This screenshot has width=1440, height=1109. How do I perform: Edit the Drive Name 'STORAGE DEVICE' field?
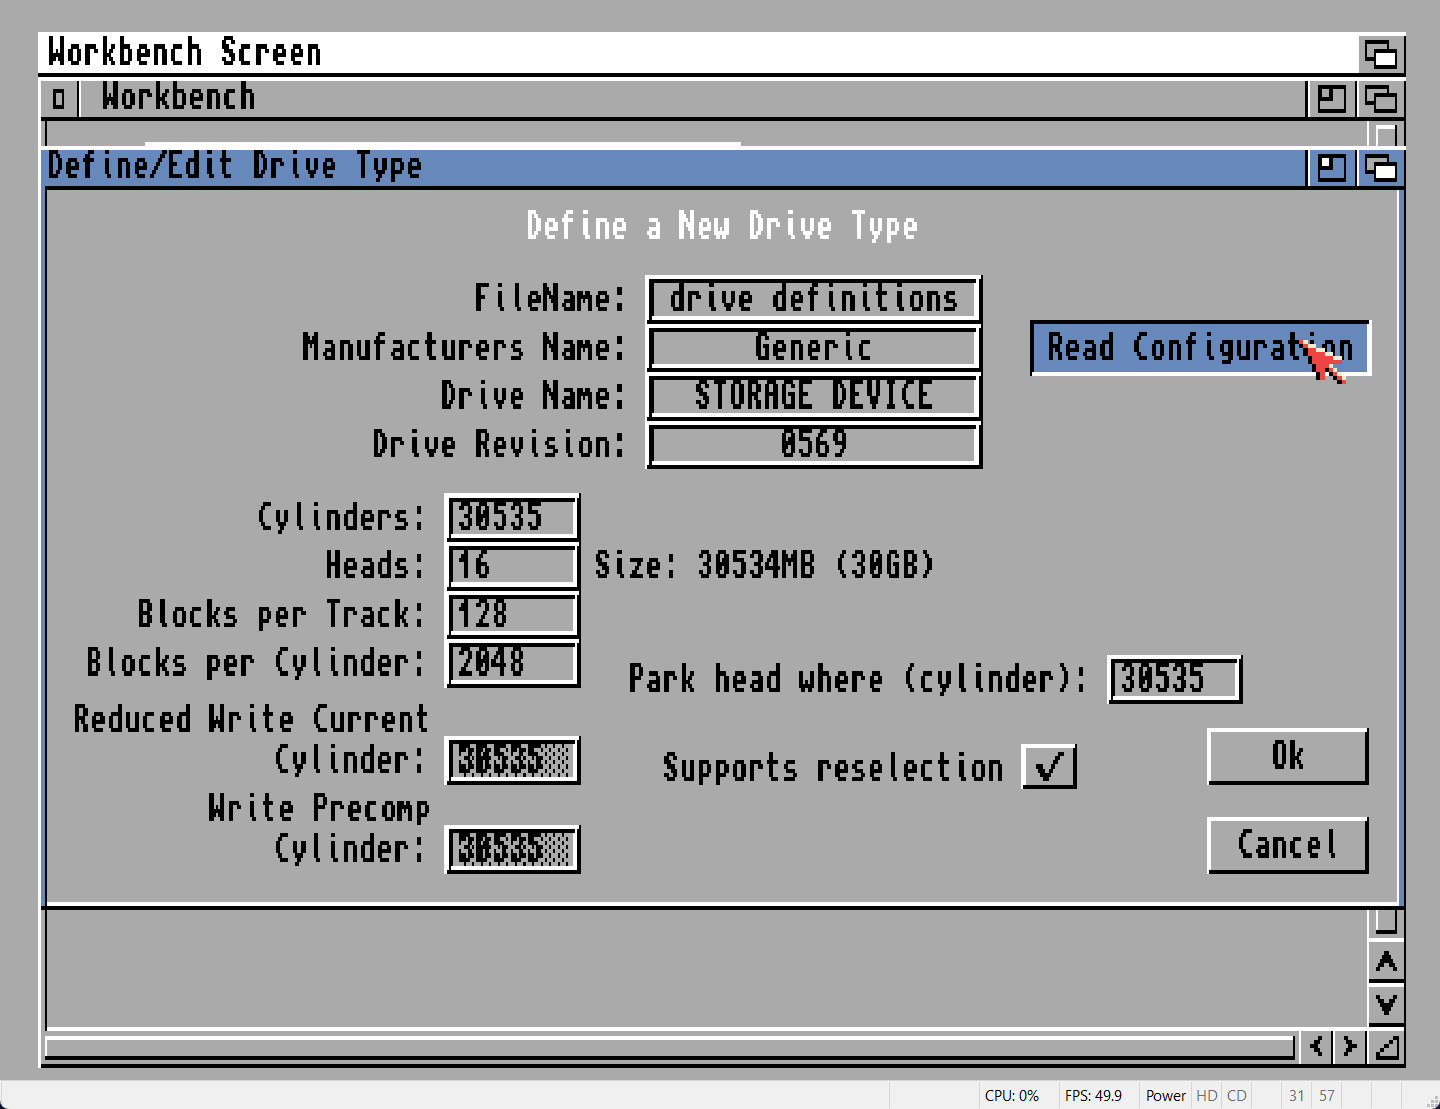pos(814,396)
